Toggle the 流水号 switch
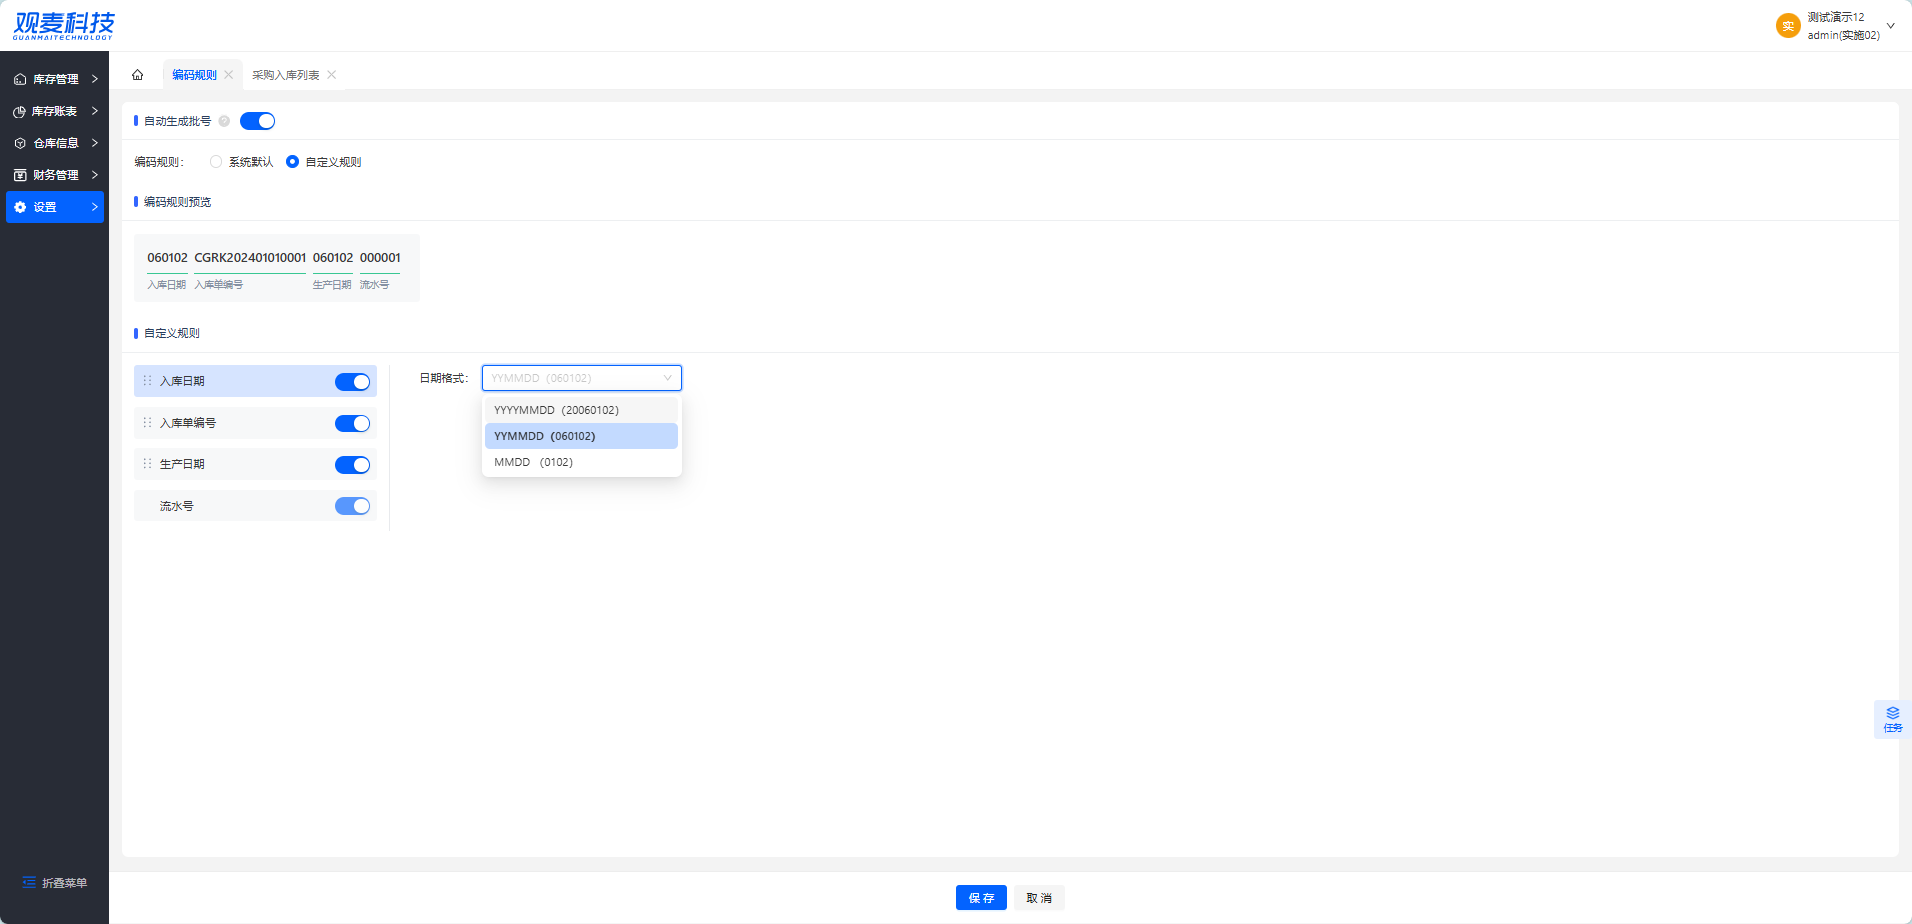 pos(352,506)
